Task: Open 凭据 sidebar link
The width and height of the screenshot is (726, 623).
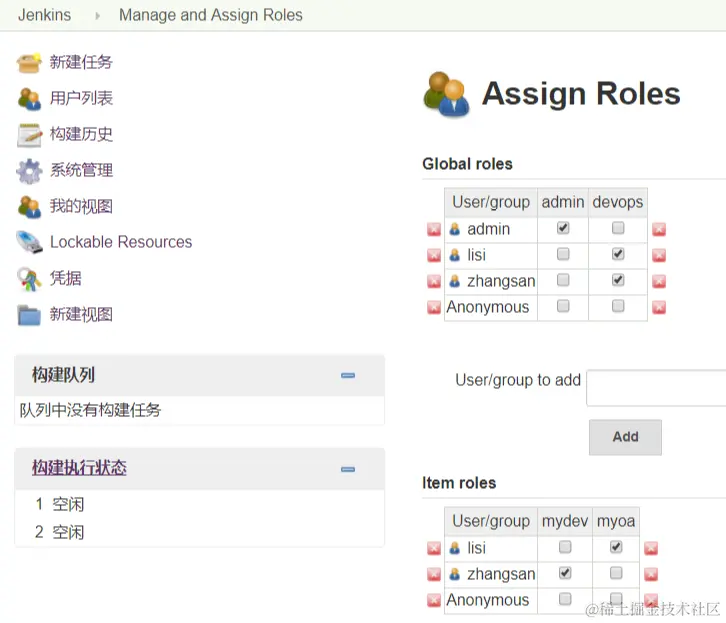Action: [65, 279]
